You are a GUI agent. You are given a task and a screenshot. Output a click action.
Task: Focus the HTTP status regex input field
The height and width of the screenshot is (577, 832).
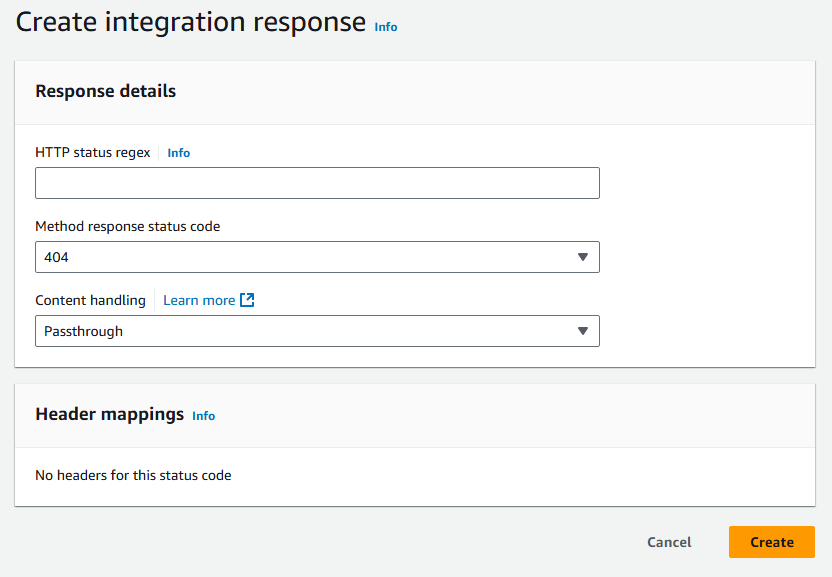(317, 183)
